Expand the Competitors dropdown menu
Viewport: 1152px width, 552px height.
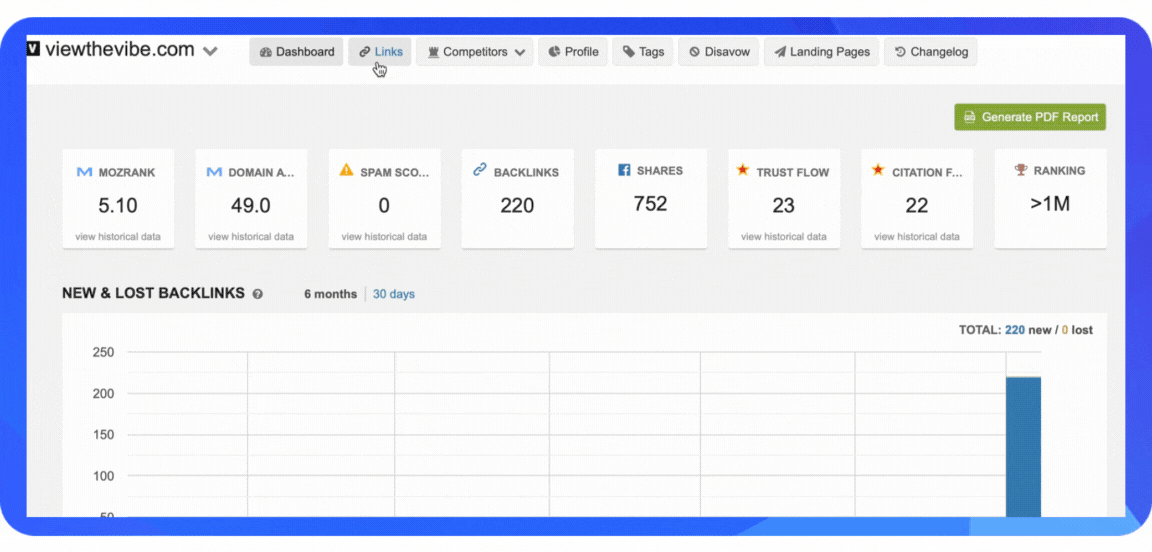(475, 51)
